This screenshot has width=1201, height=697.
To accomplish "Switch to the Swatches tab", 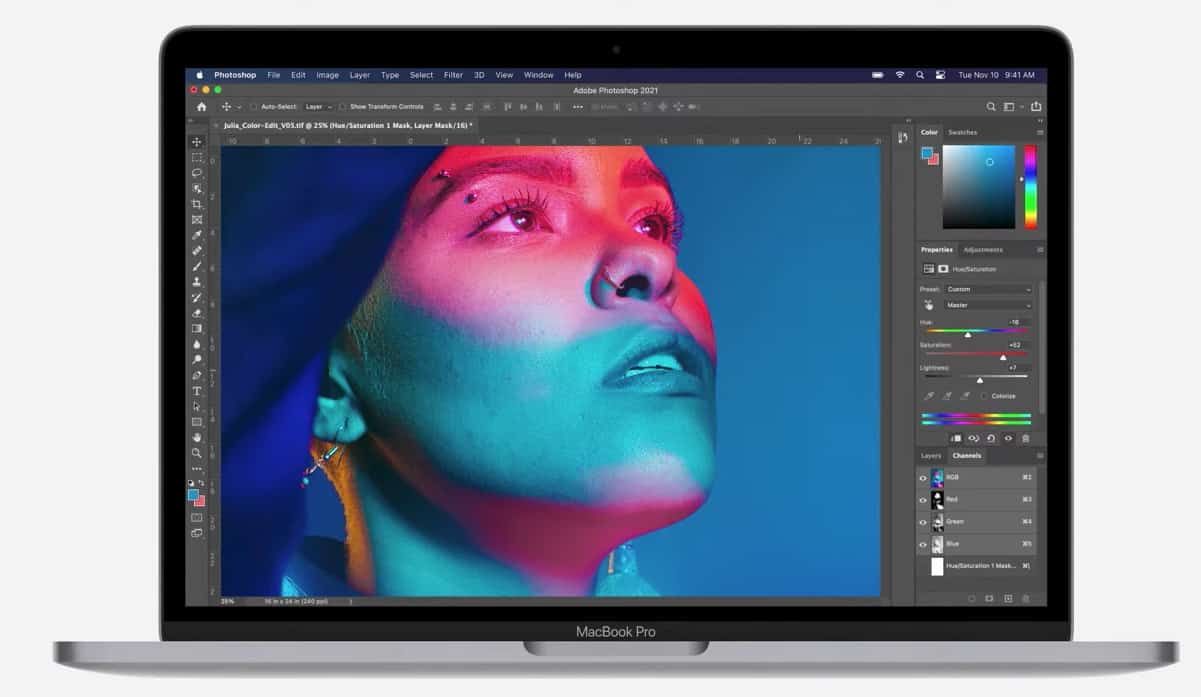I will (962, 132).
